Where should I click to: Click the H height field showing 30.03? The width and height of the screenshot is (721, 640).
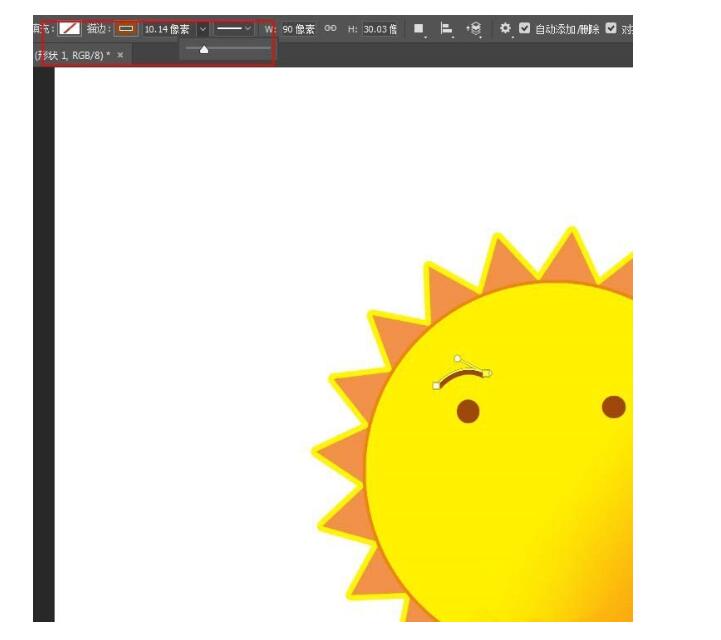tap(380, 29)
